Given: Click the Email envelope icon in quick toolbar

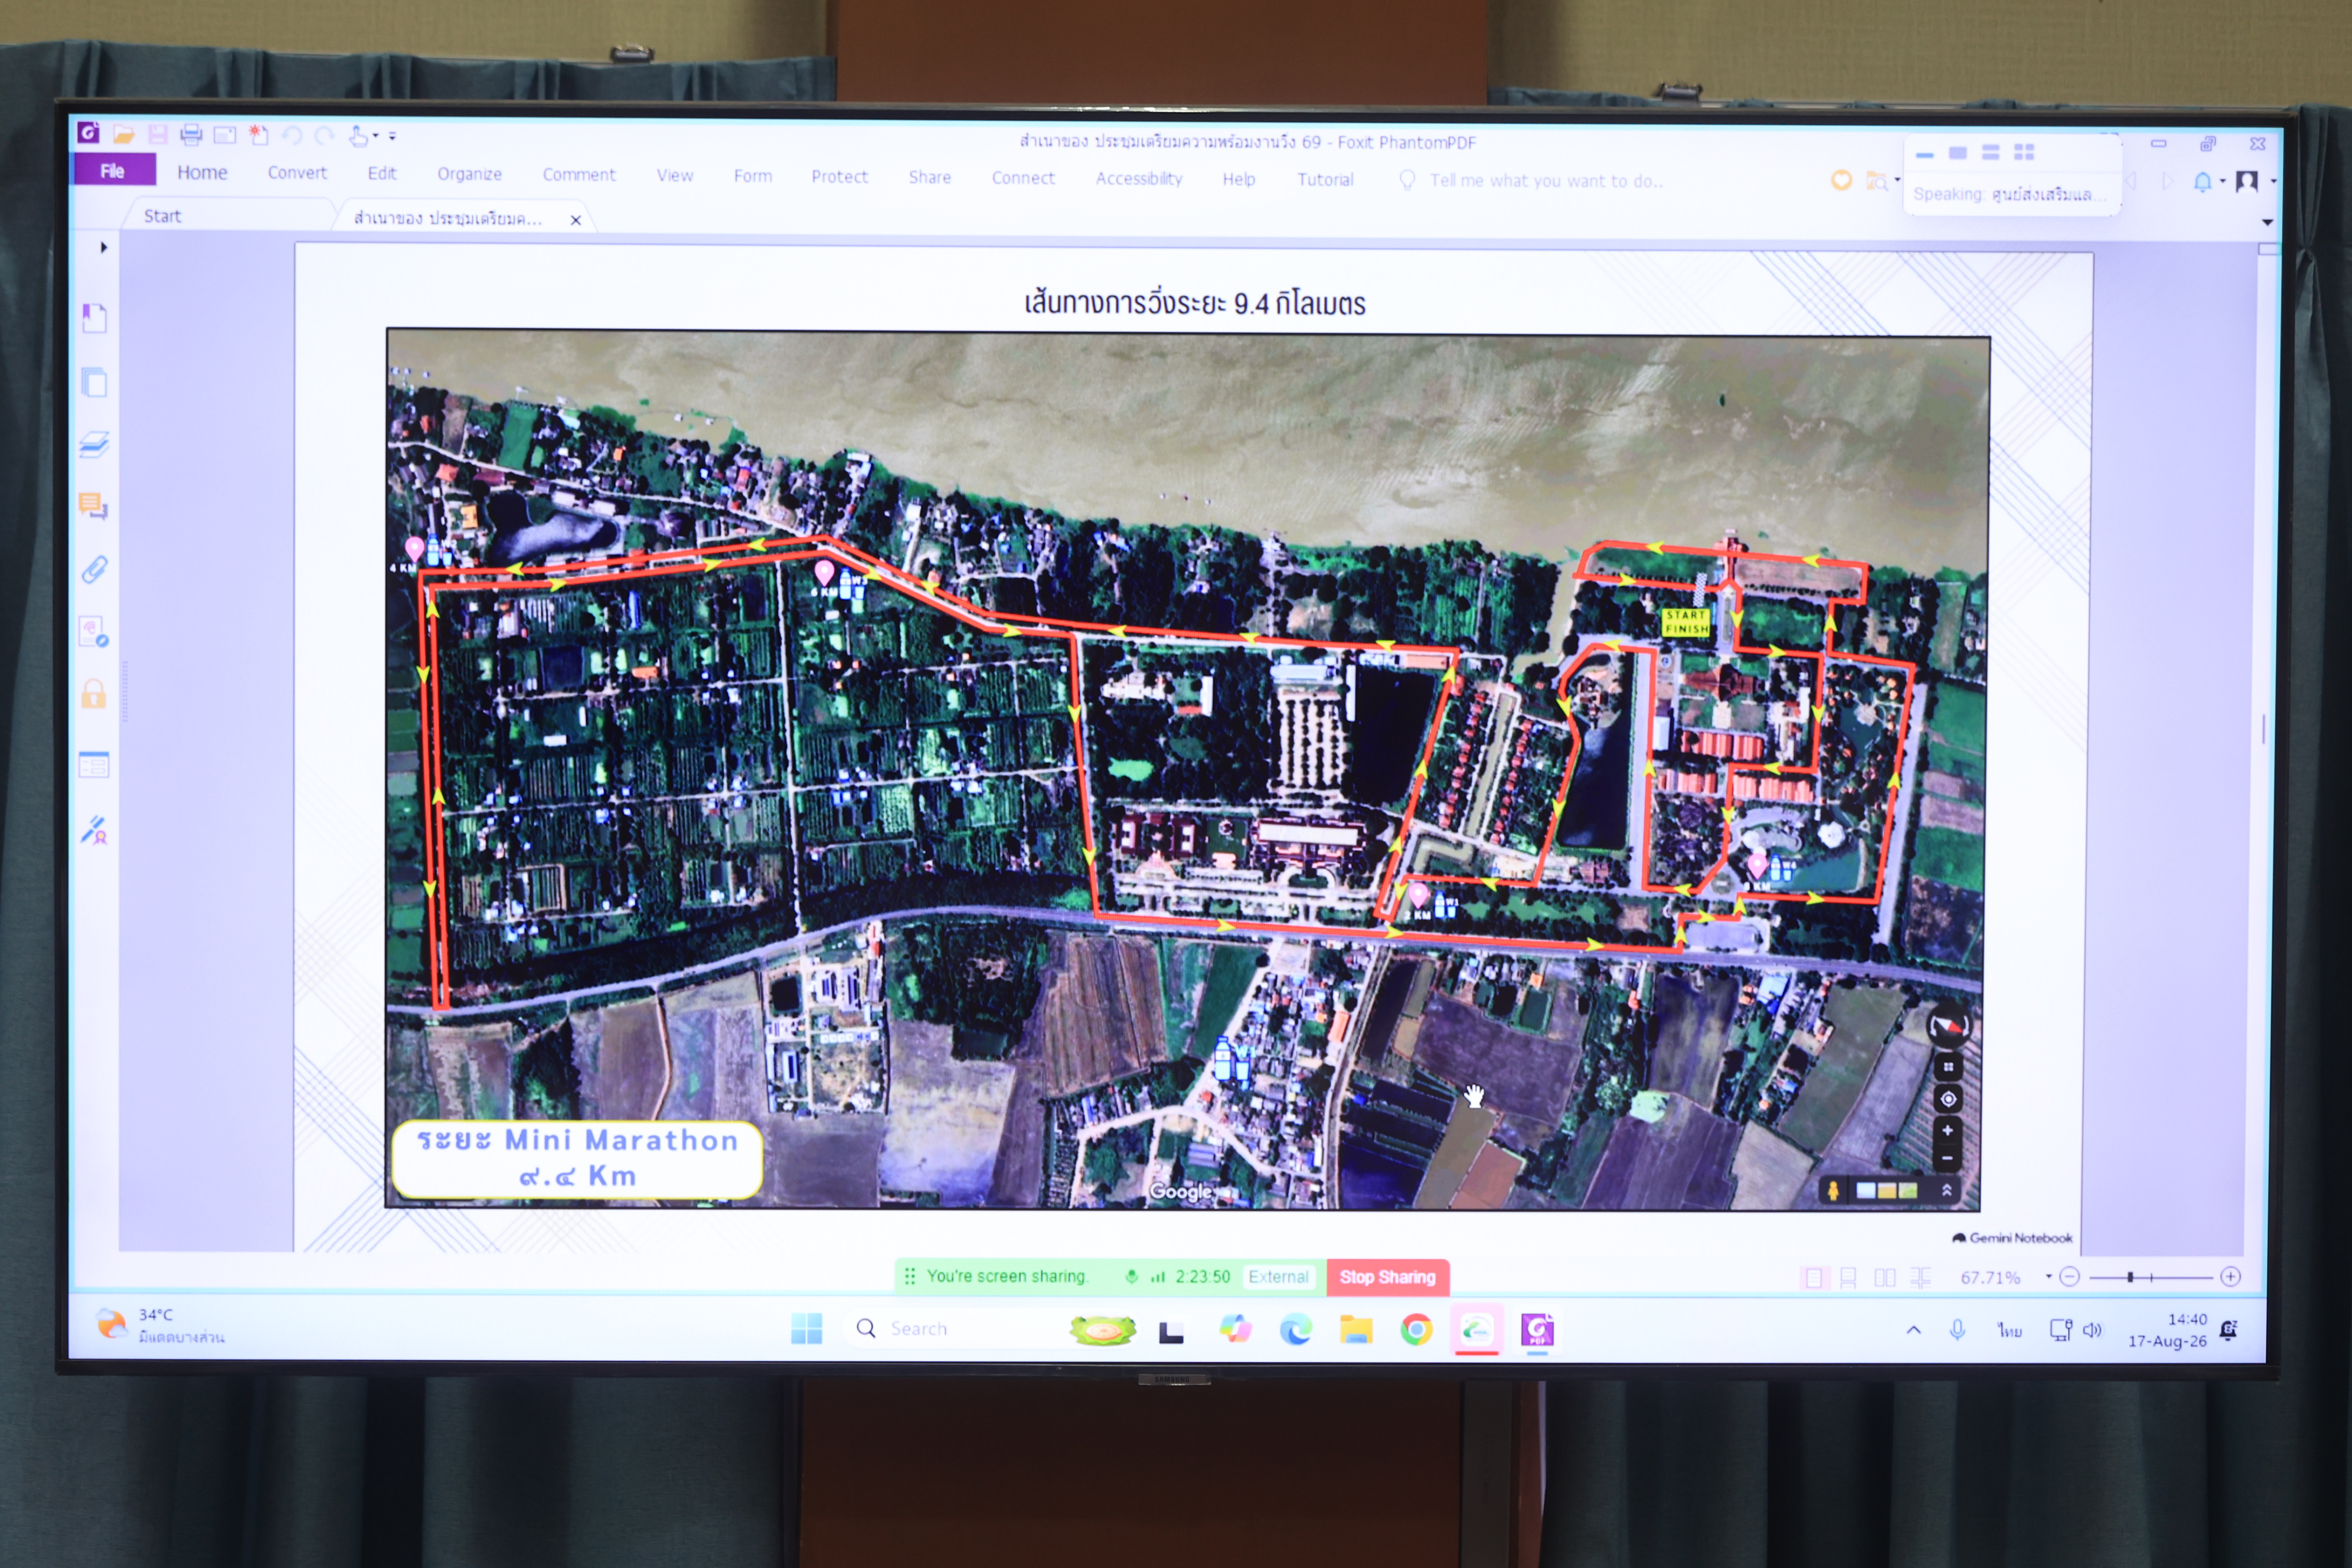Looking at the screenshot, I should (225, 135).
